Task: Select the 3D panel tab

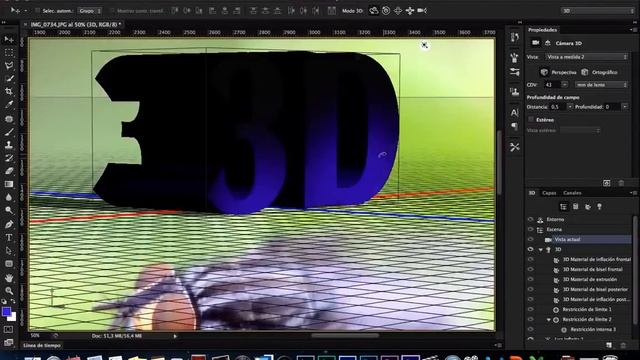Action: point(532,193)
